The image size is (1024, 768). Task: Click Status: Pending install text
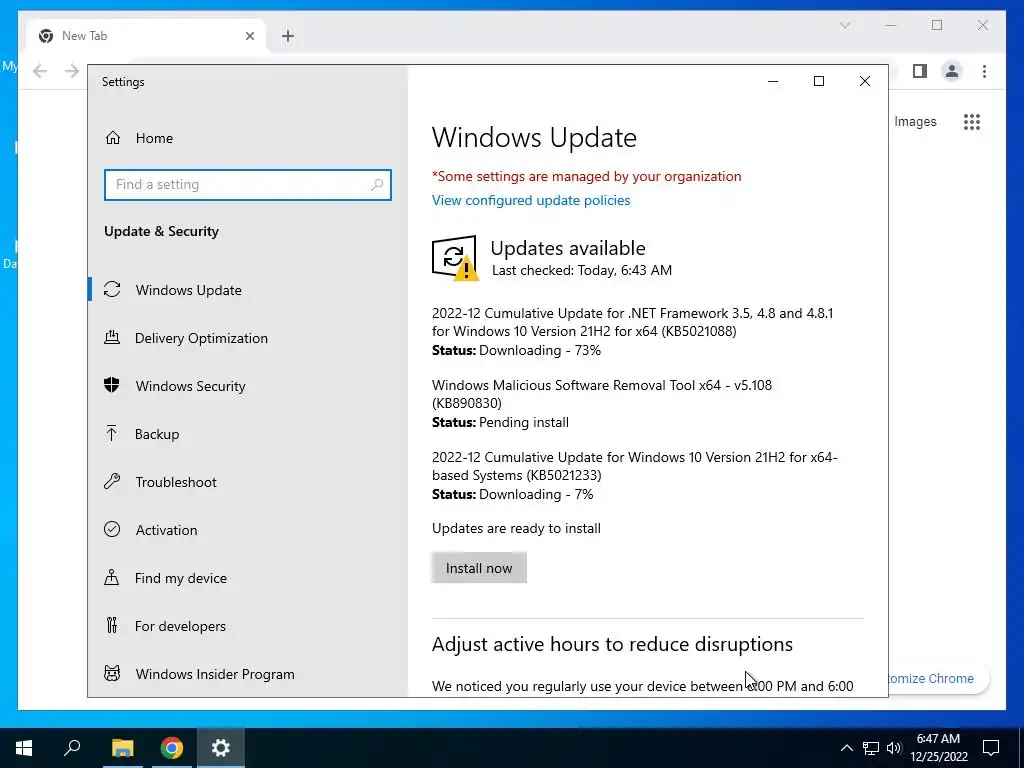pos(500,423)
